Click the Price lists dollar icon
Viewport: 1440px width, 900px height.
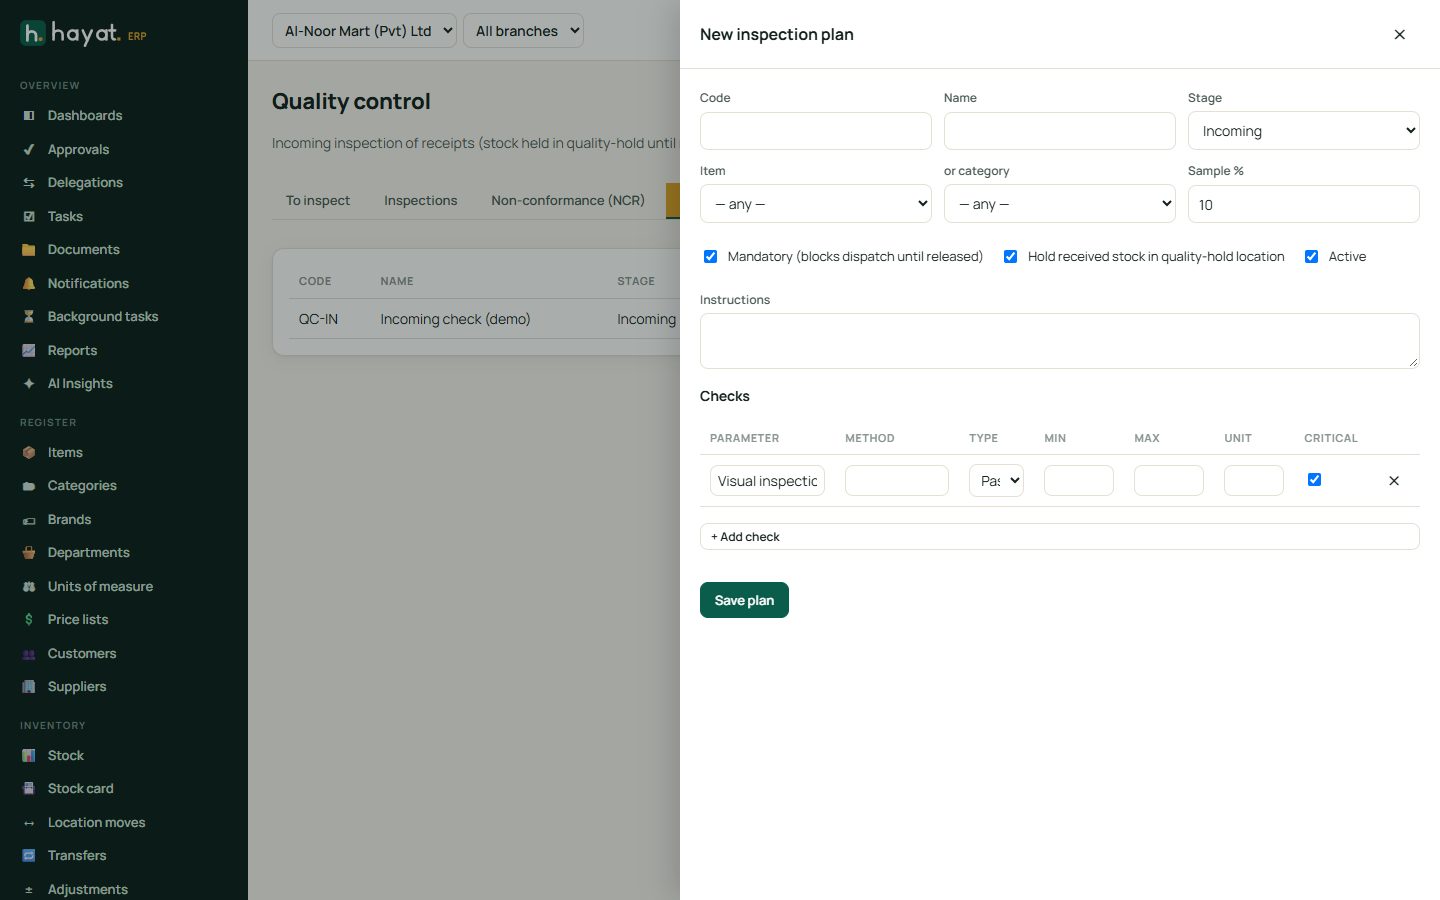[x=29, y=620]
